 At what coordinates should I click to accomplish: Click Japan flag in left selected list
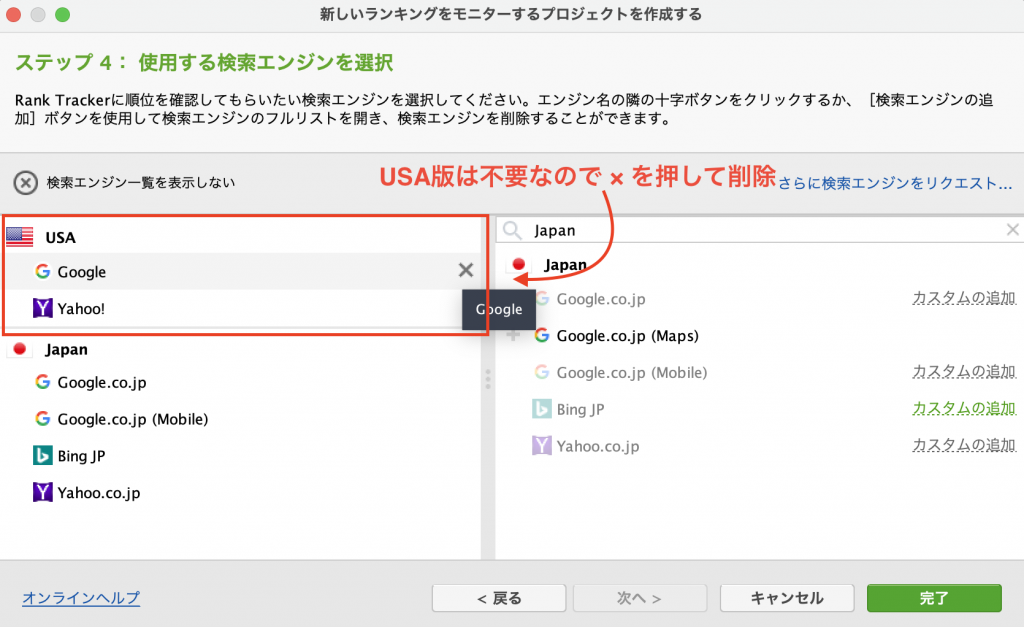[x=20, y=349]
